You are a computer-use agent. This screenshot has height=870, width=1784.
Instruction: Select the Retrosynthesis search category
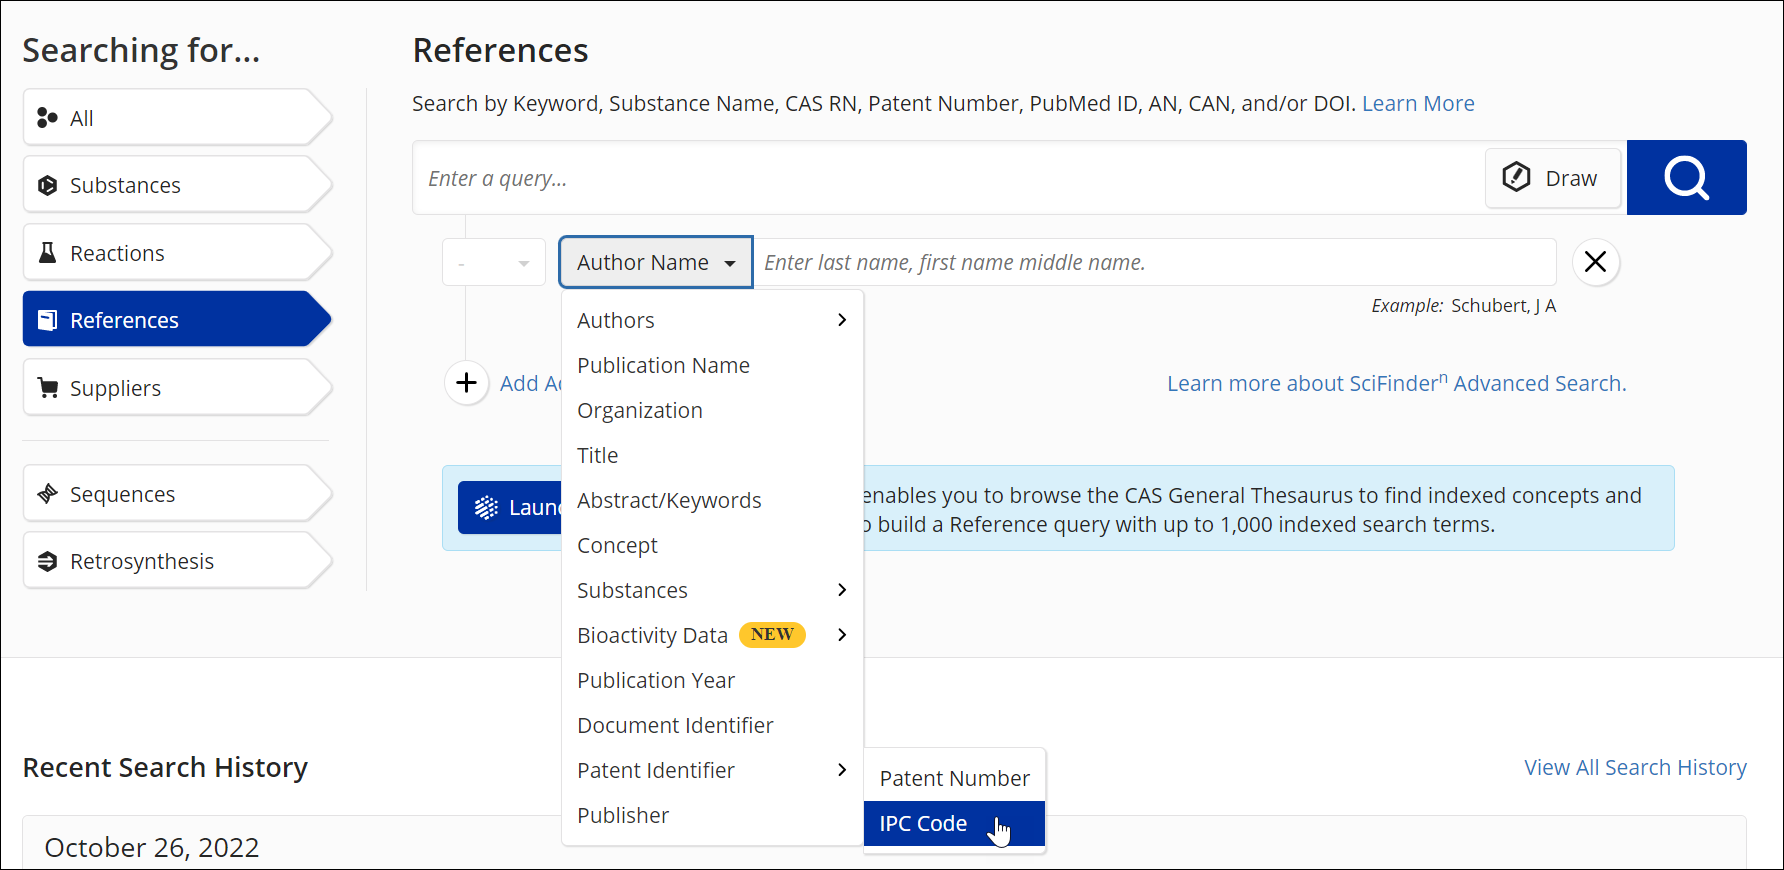(177, 561)
